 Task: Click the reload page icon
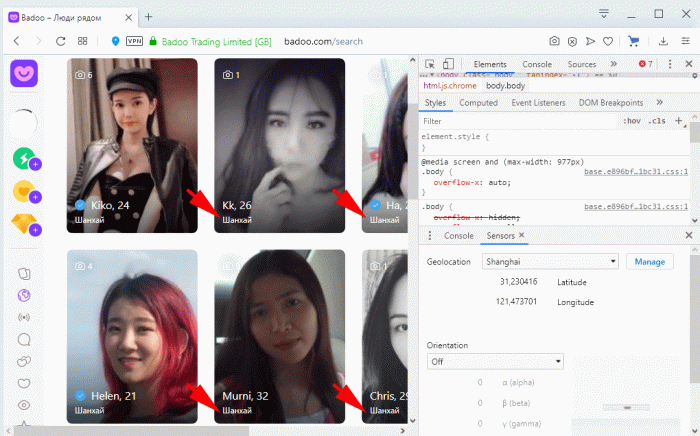click(x=61, y=41)
